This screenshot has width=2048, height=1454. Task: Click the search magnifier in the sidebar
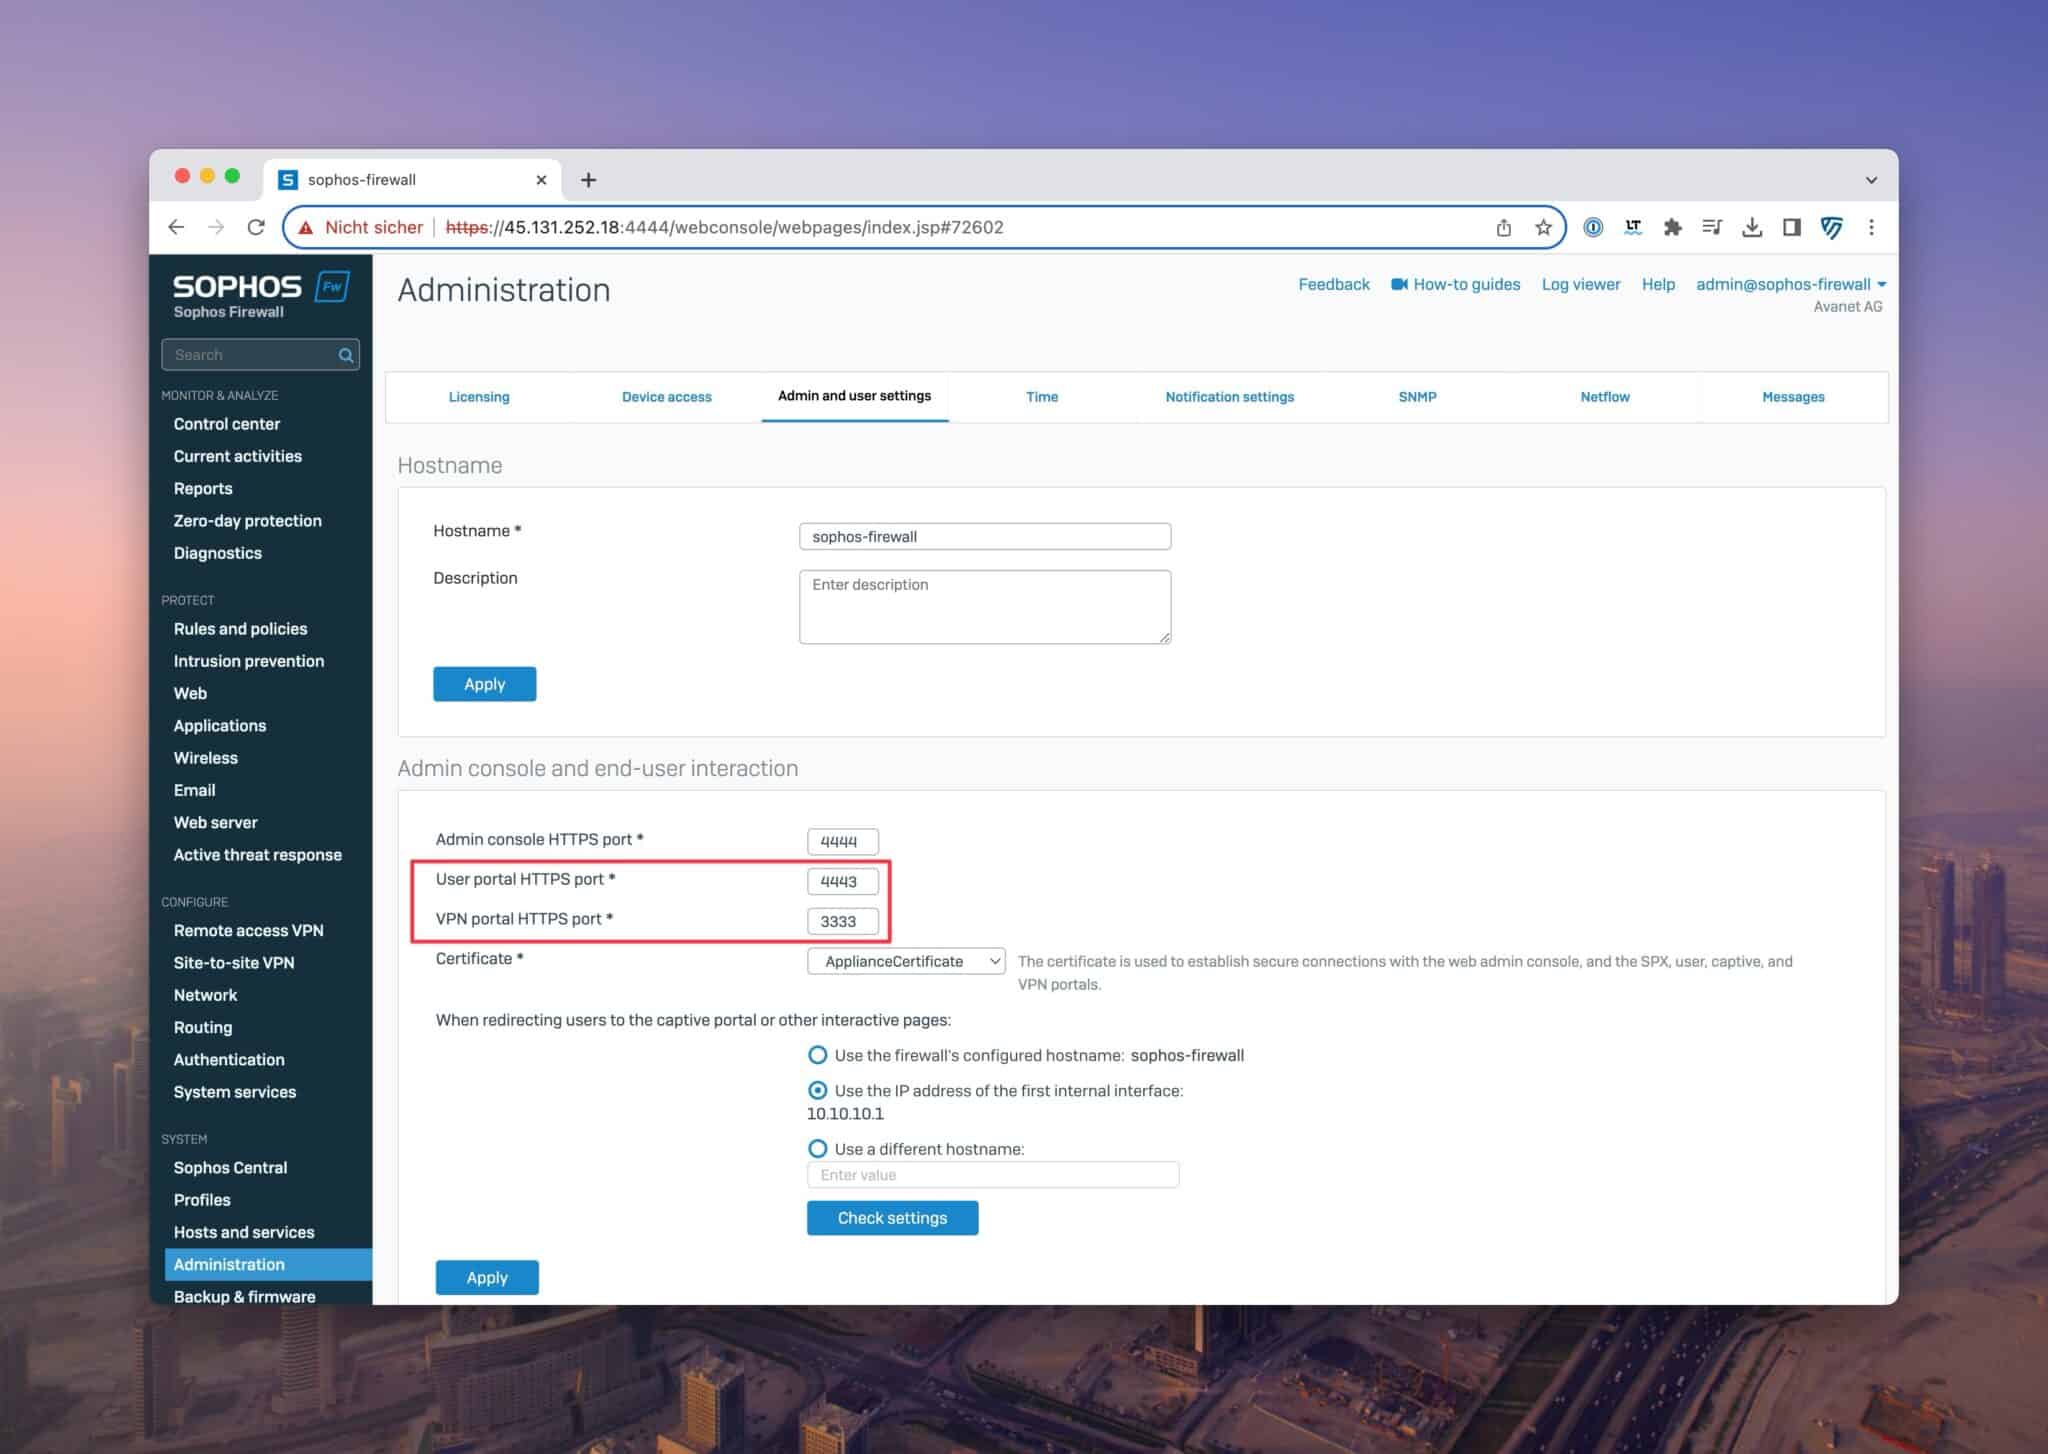point(344,354)
